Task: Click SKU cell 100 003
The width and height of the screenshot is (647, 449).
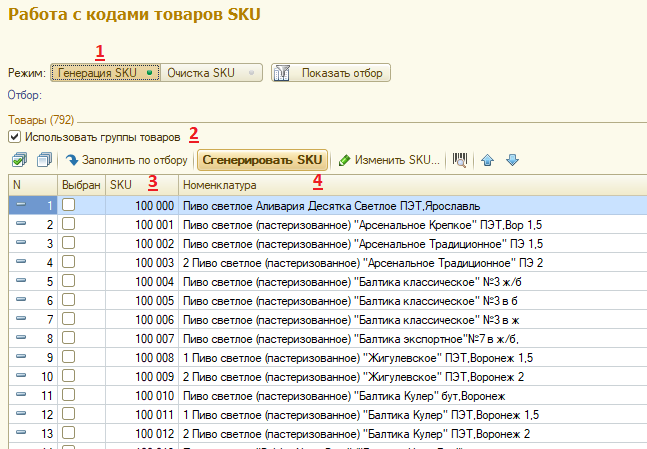Action: click(142, 262)
